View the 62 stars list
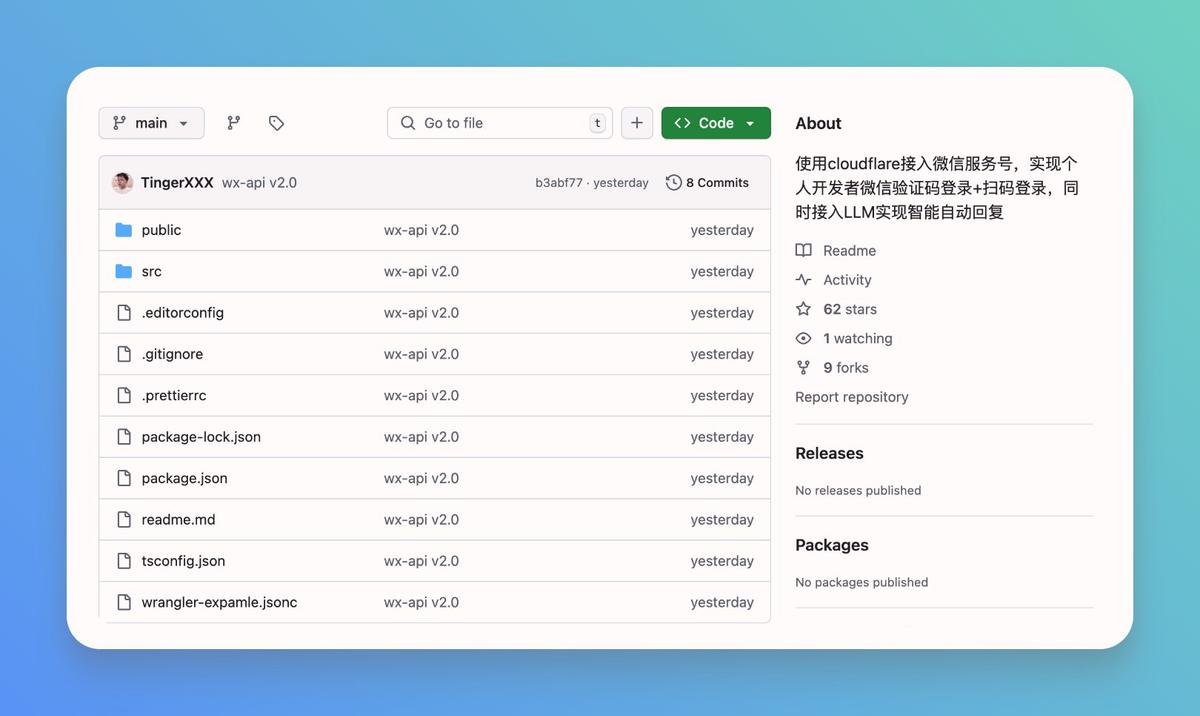 pos(850,309)
